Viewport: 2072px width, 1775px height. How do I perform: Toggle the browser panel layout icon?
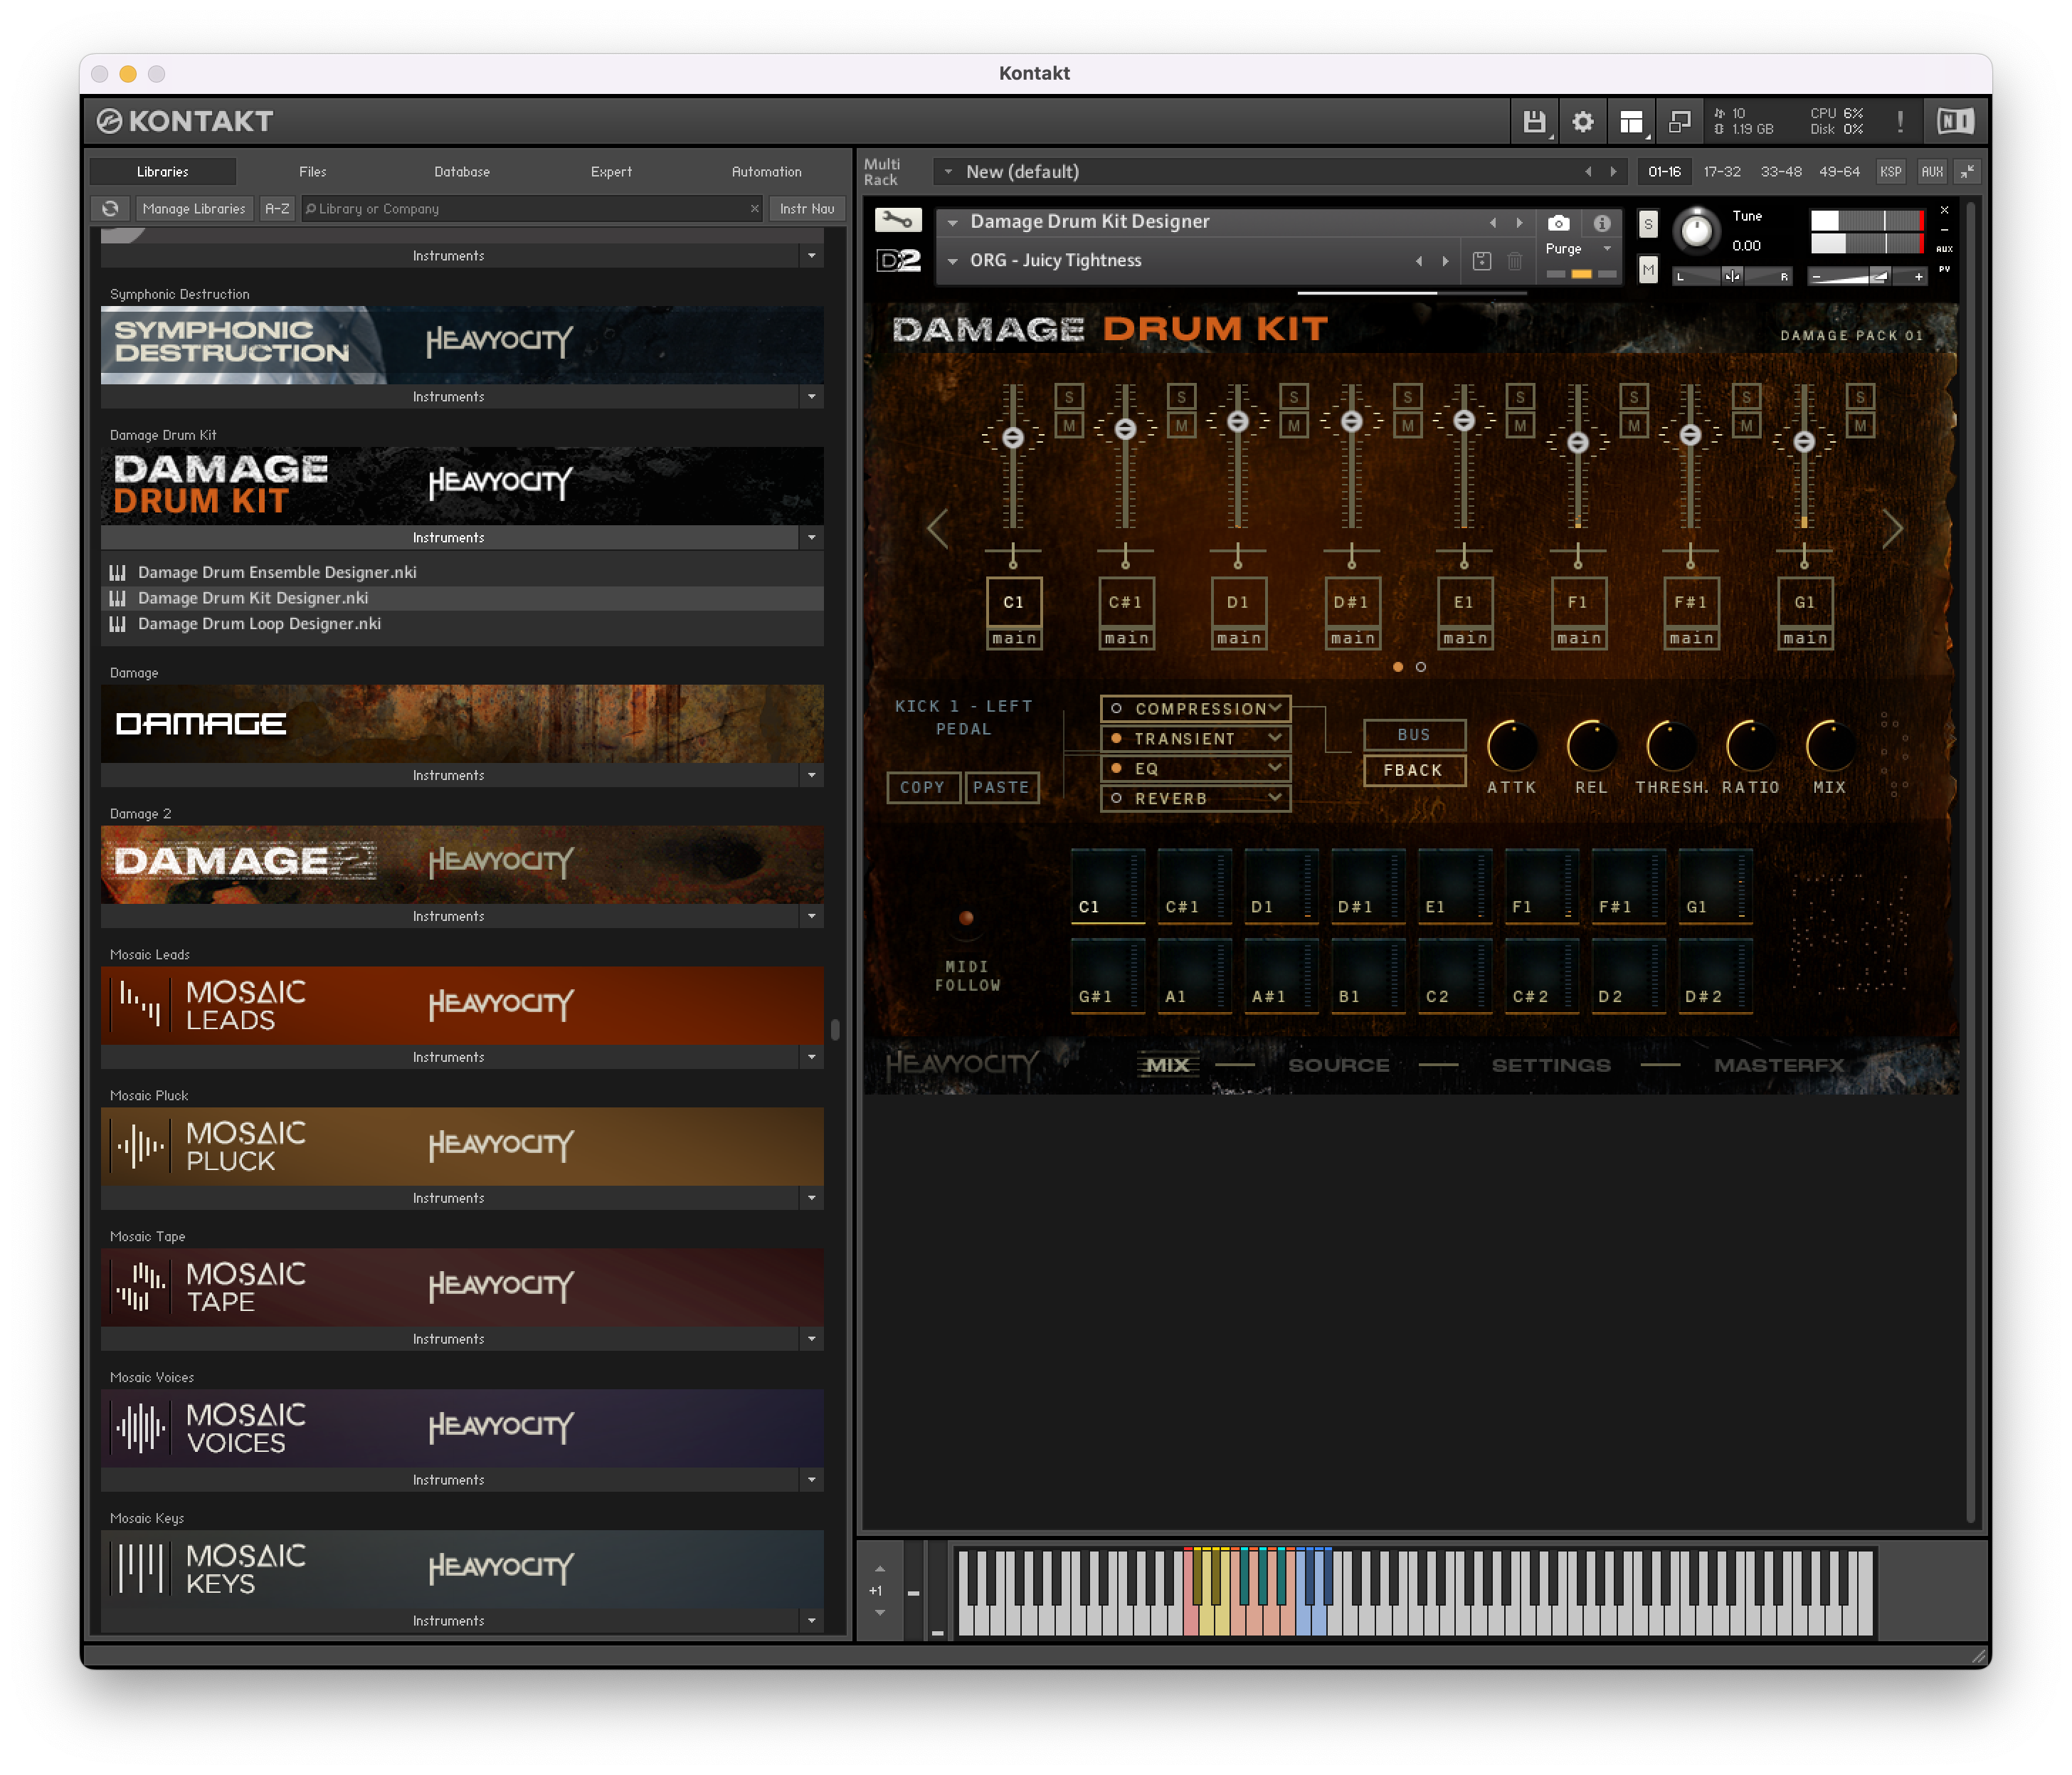click(x=1631, y=122)
